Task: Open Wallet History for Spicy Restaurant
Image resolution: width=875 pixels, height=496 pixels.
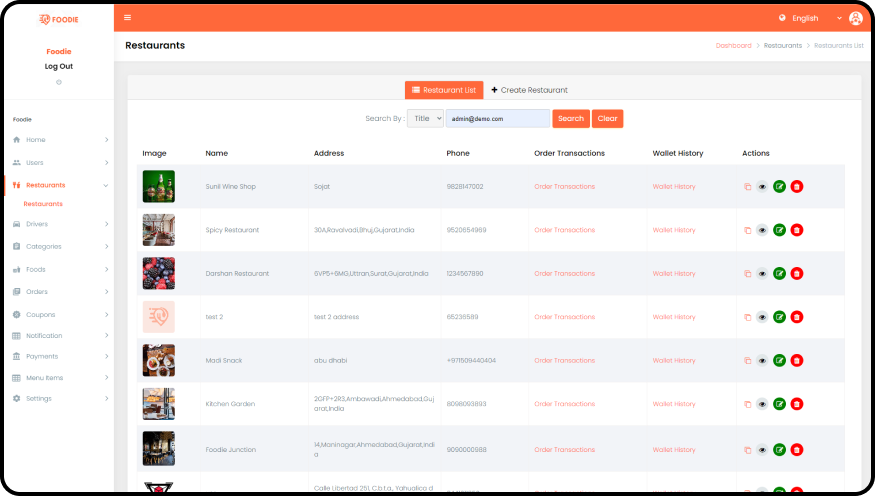Action: pos(673,230)
